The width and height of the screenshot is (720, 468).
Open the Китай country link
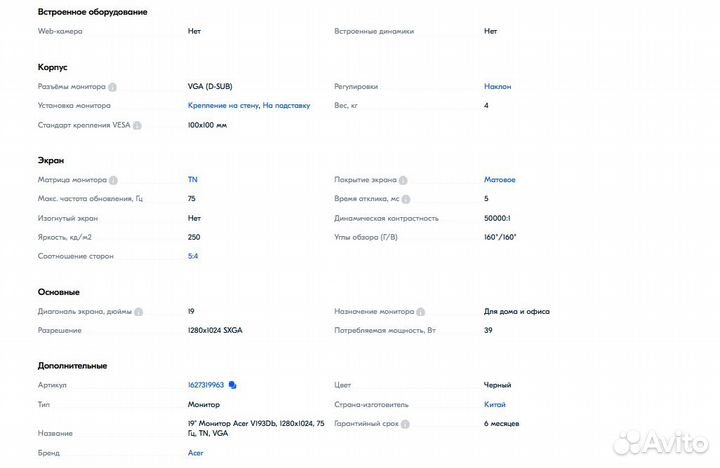(495, 404)
